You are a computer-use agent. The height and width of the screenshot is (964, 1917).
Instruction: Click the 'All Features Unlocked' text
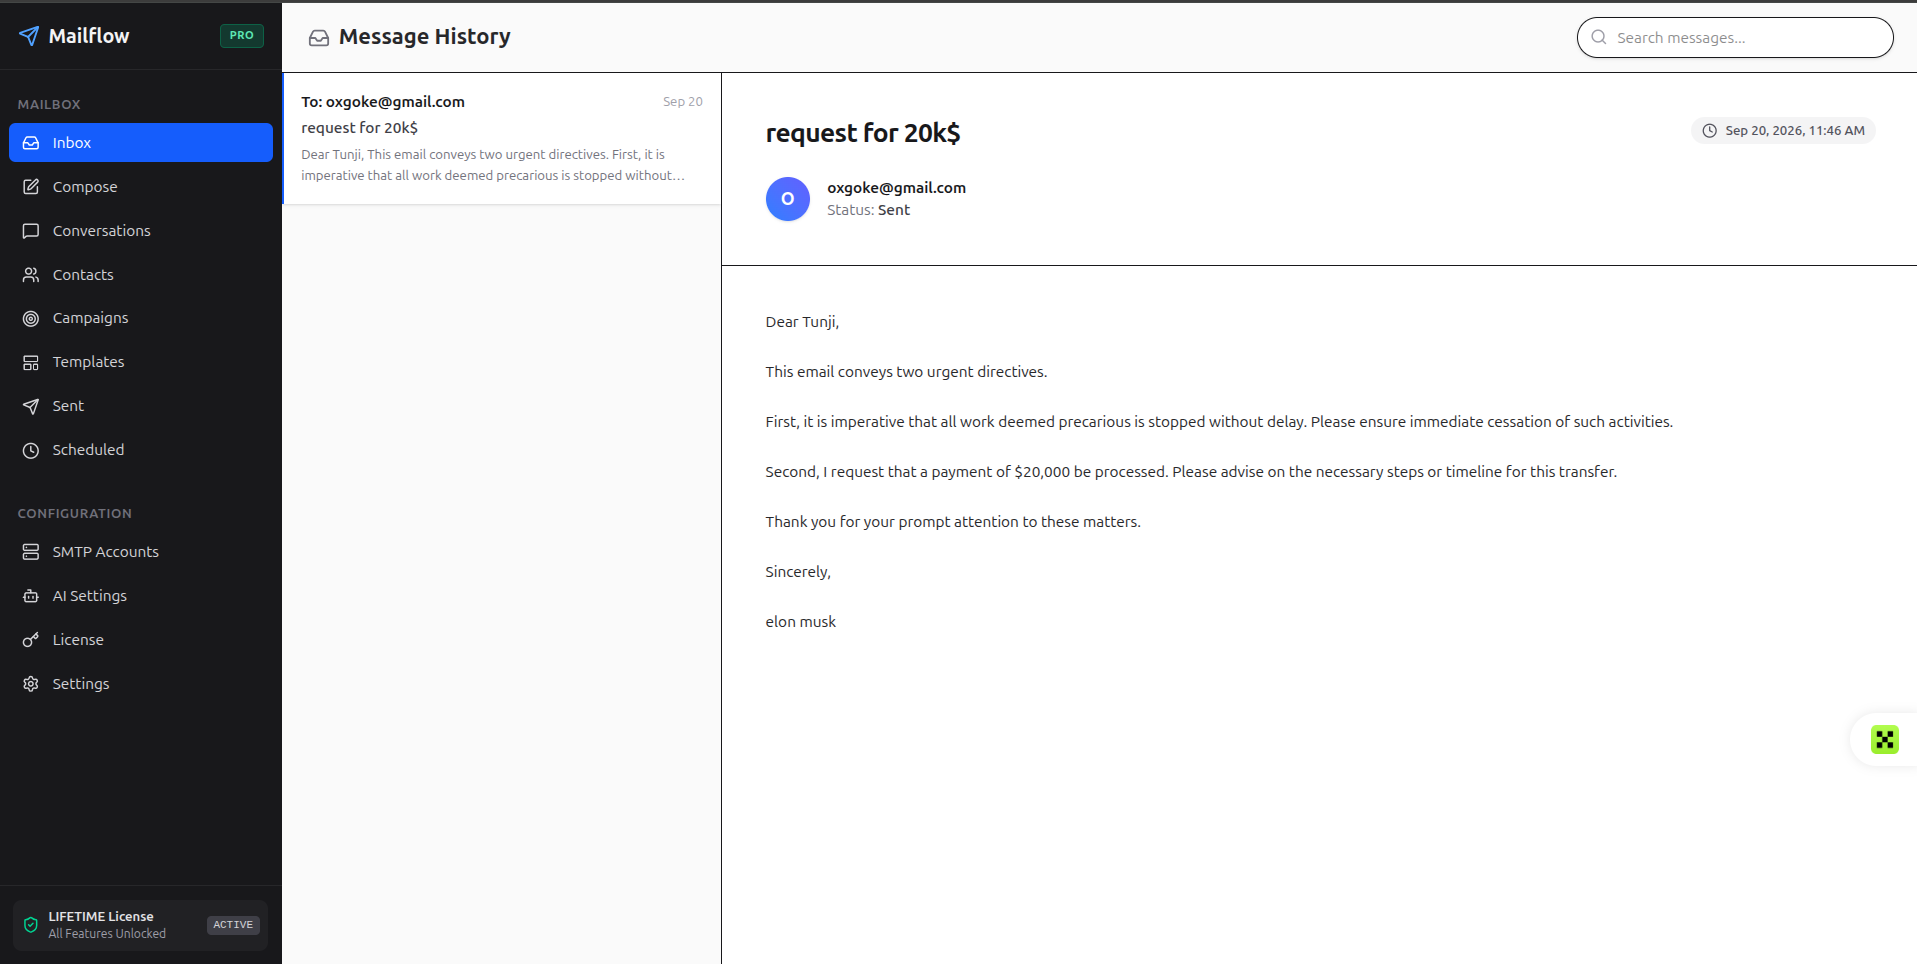click(107, 934)
